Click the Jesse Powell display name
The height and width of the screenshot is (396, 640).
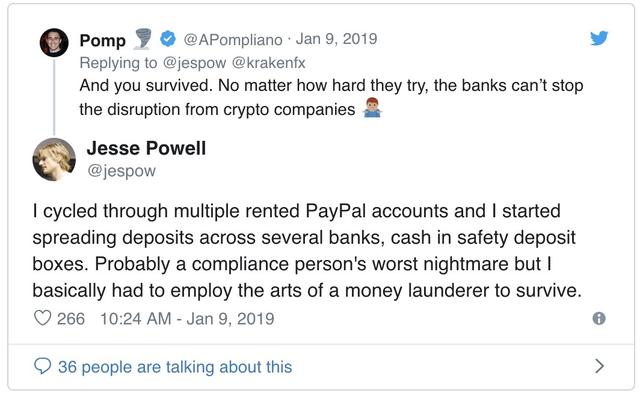coord(146,148)
